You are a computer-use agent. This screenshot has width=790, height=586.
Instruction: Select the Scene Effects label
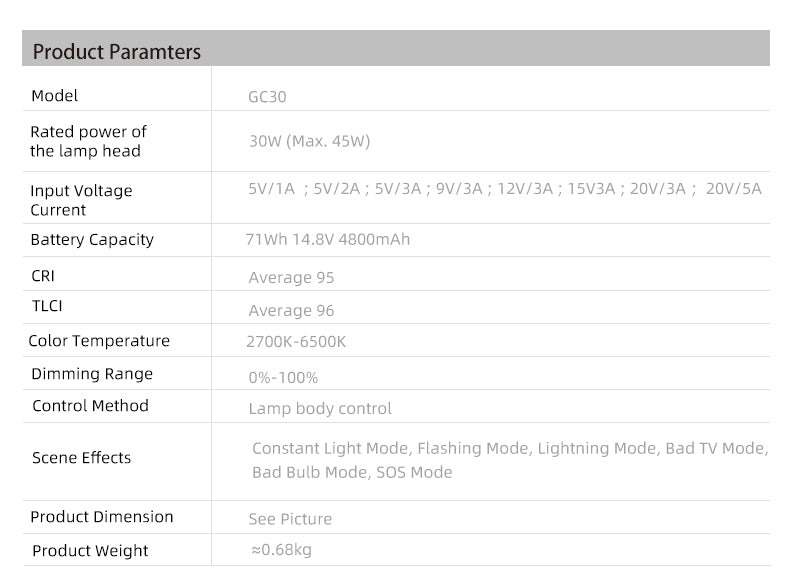click(x=81, y=458)
